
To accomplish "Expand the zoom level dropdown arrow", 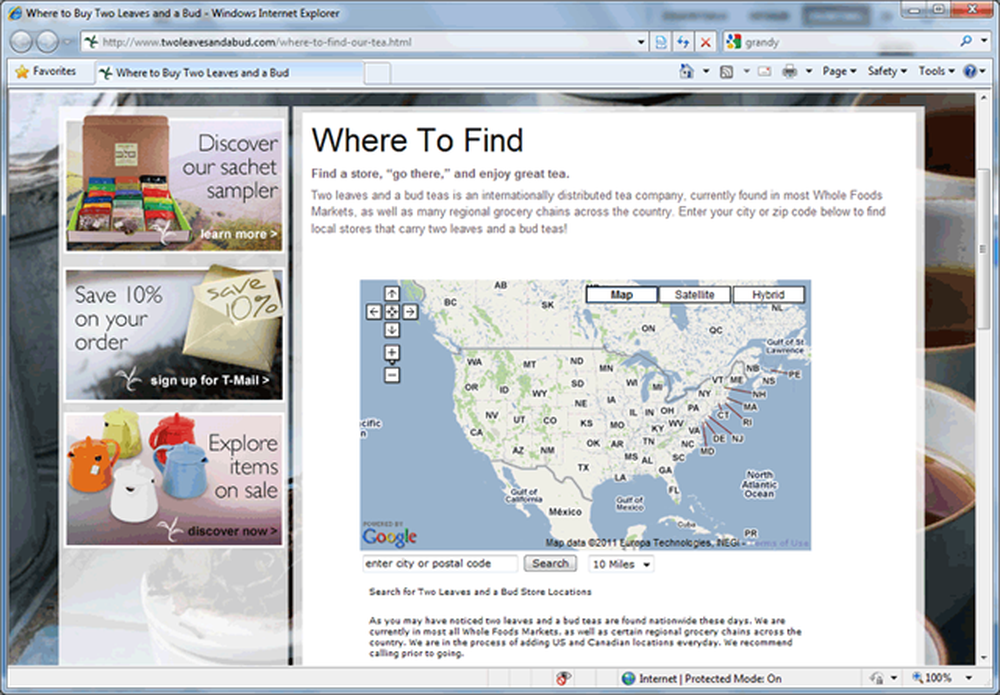I will (x=969, y=678).
